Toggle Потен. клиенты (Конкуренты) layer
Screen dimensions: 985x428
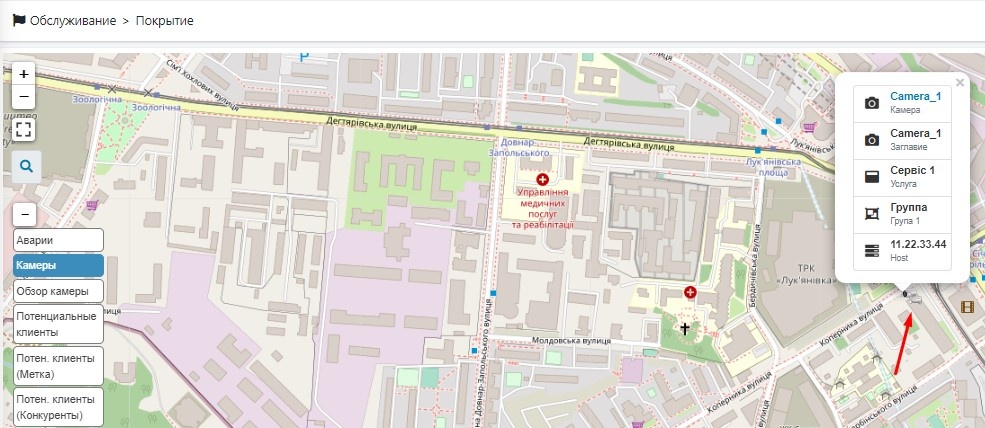point(58,407)
